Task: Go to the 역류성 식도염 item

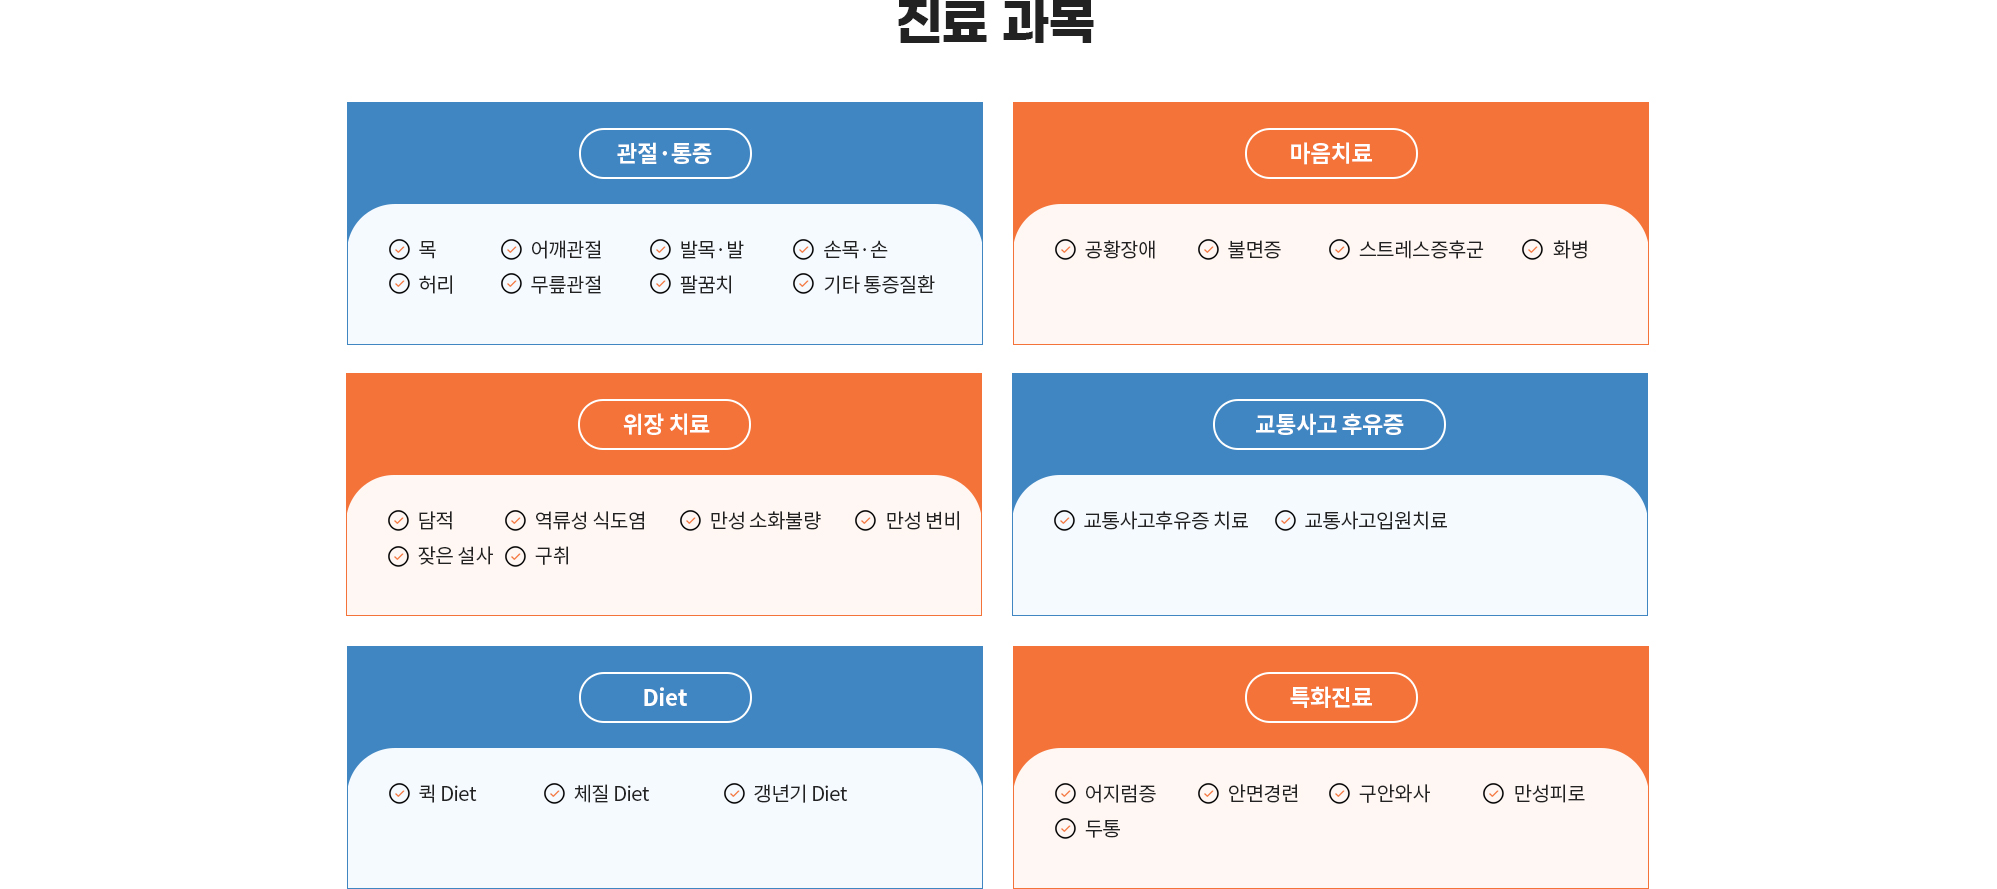Action: [x=590, y=520]
